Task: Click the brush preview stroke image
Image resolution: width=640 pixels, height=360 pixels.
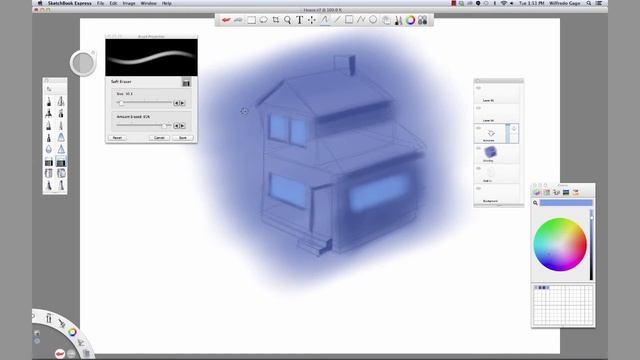Action: pyautogui.click(x=151, y=58)
